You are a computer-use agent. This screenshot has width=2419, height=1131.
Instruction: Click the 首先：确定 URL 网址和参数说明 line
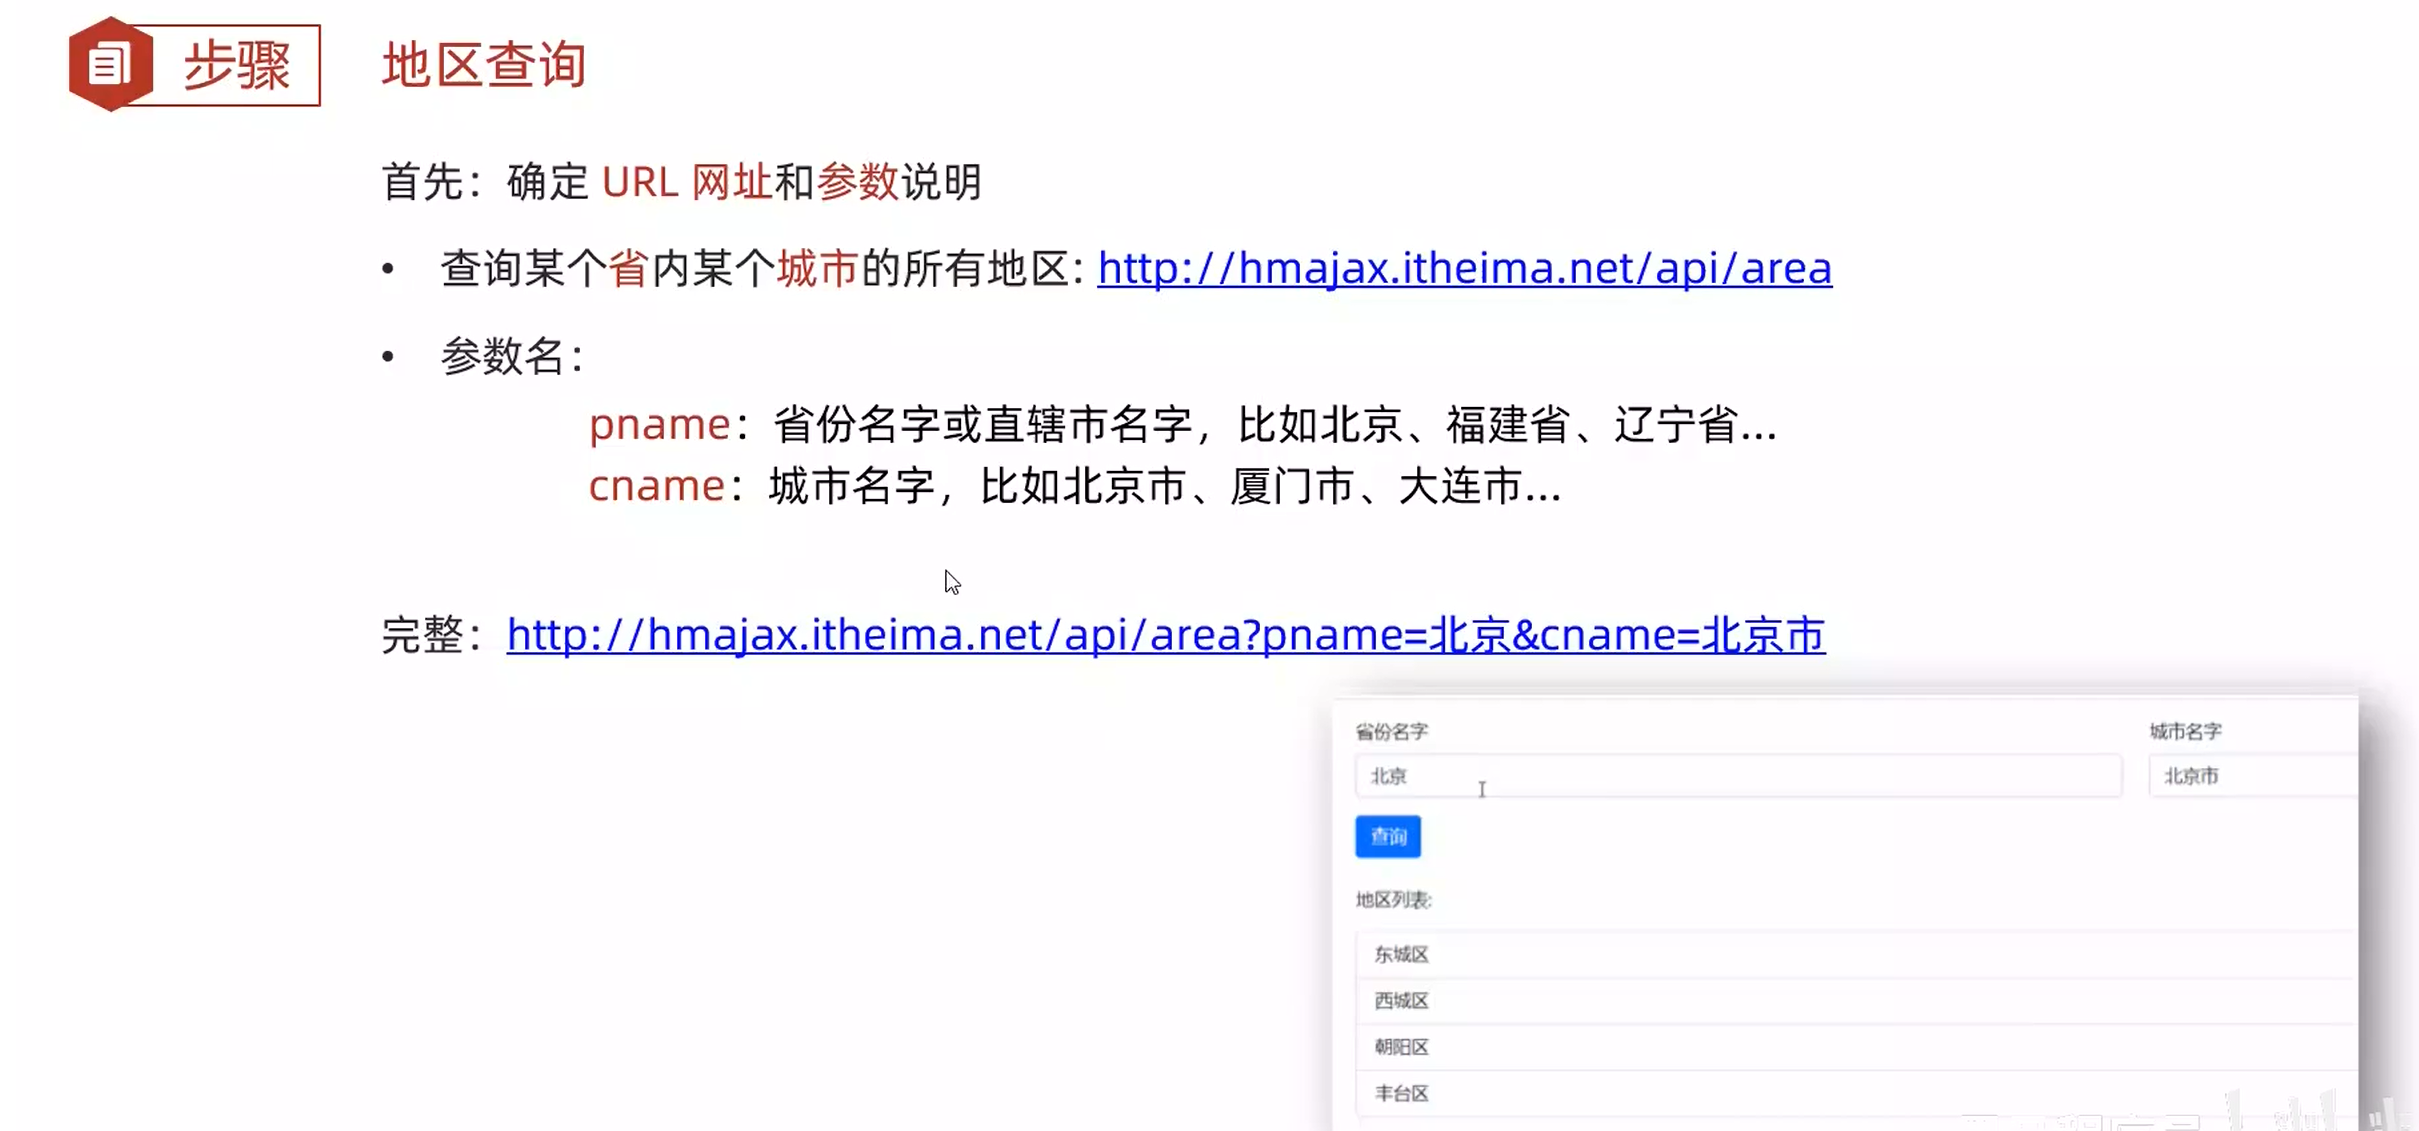tap(682, 182)
